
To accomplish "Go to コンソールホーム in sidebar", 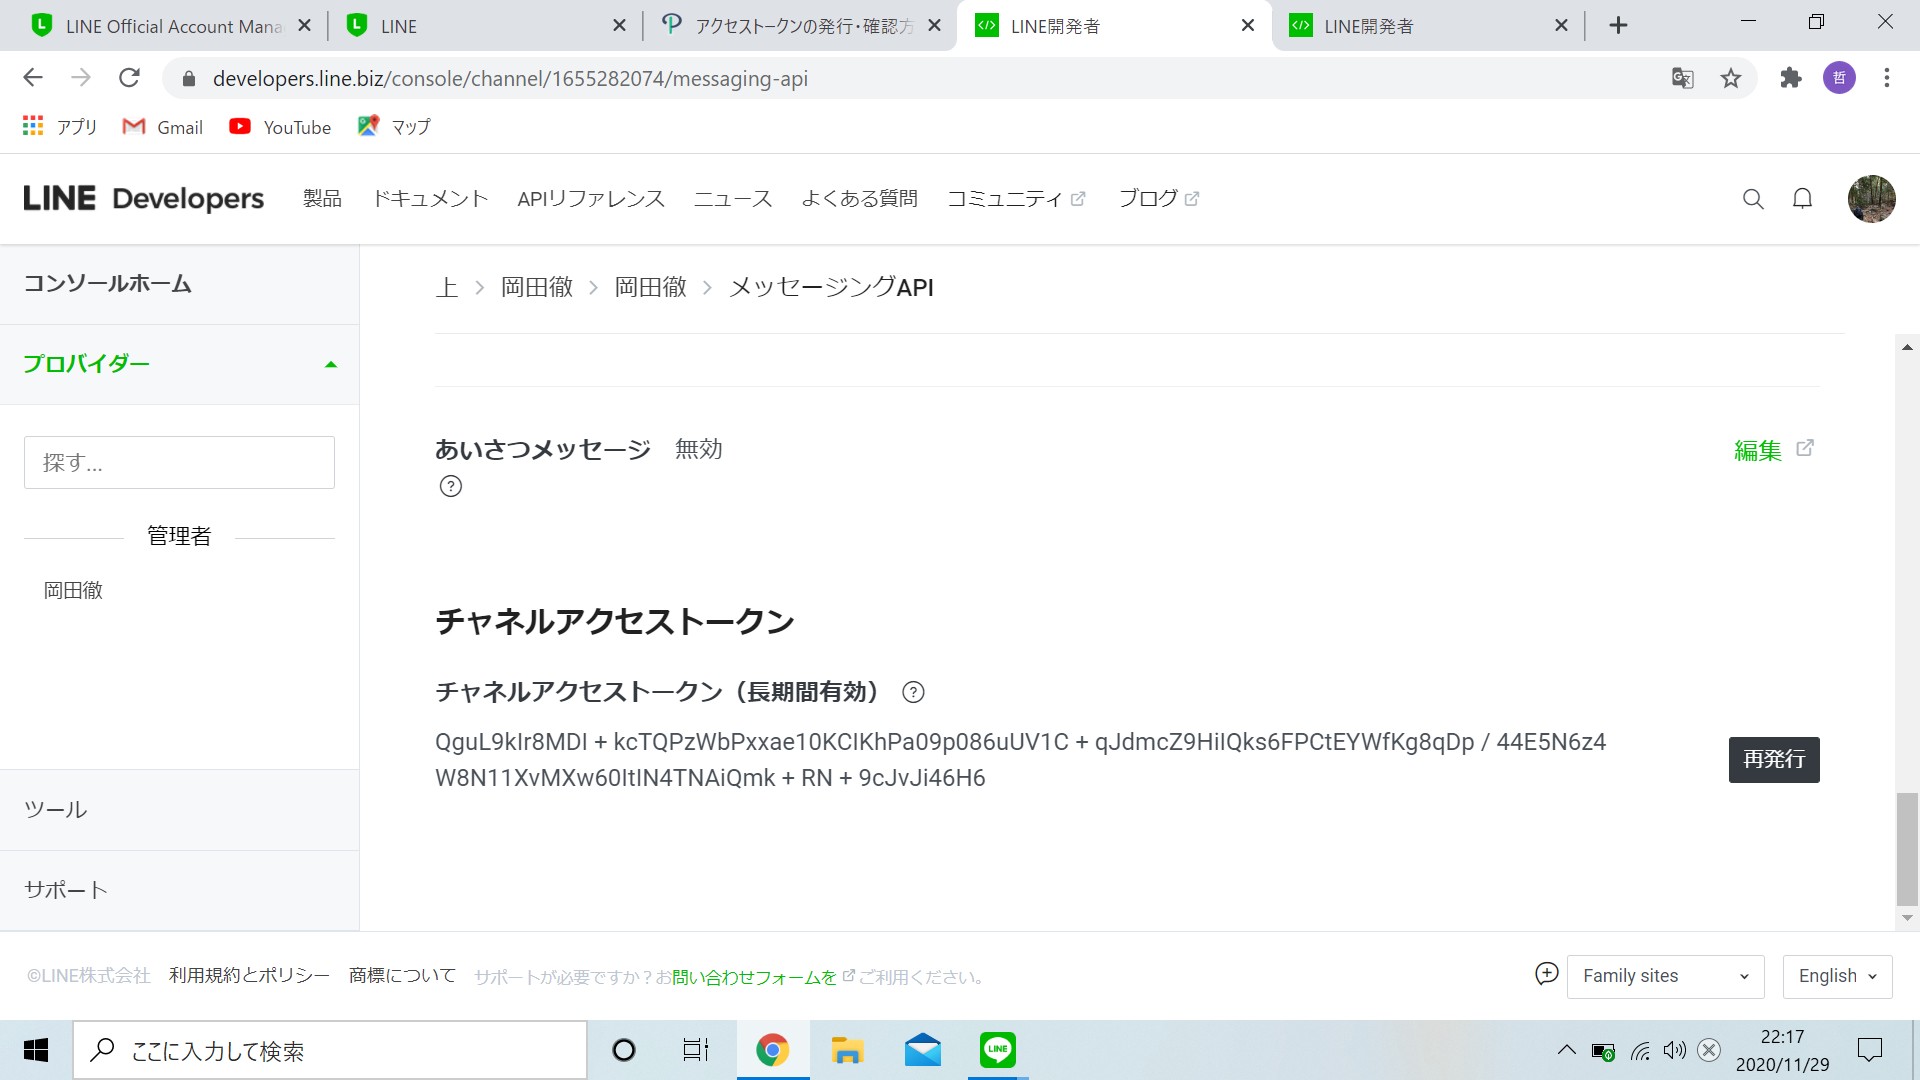I will [107, 284].
